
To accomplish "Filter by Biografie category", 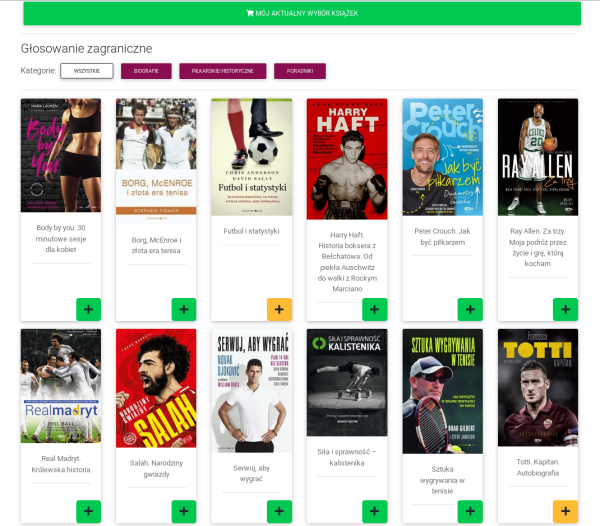I will pos(146,71).
